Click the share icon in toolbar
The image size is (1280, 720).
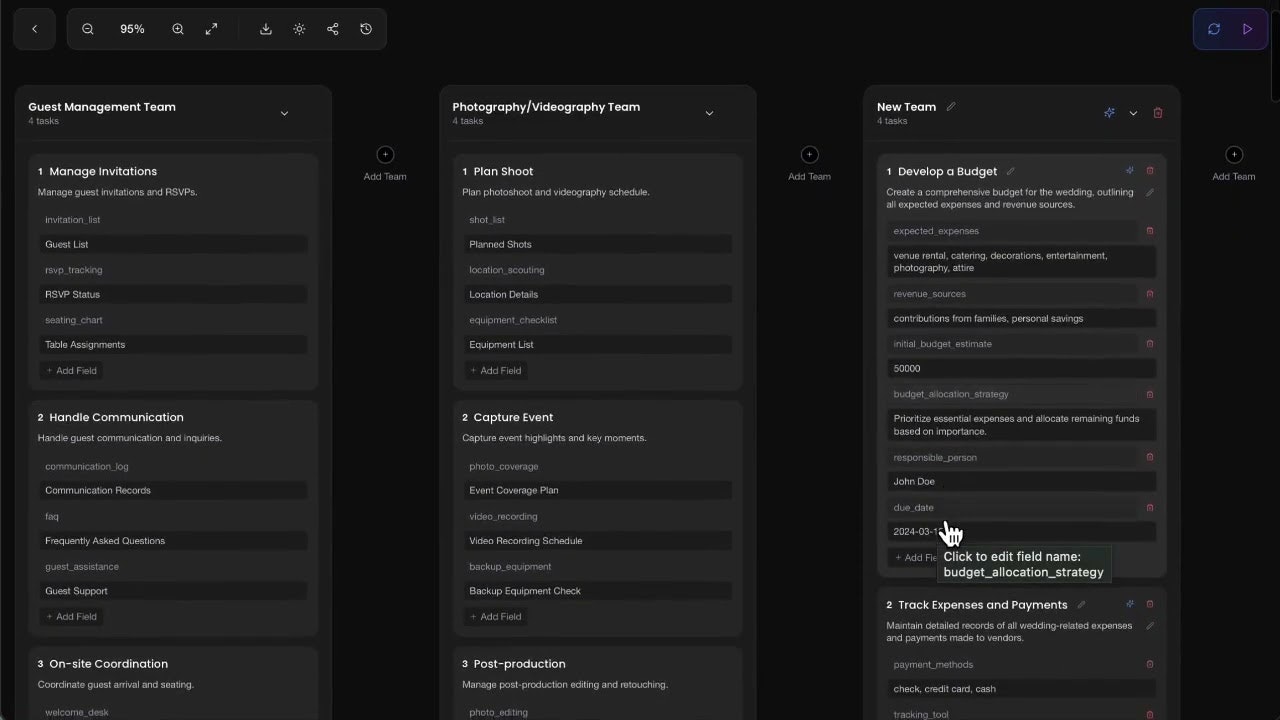(x=333, y=29)
